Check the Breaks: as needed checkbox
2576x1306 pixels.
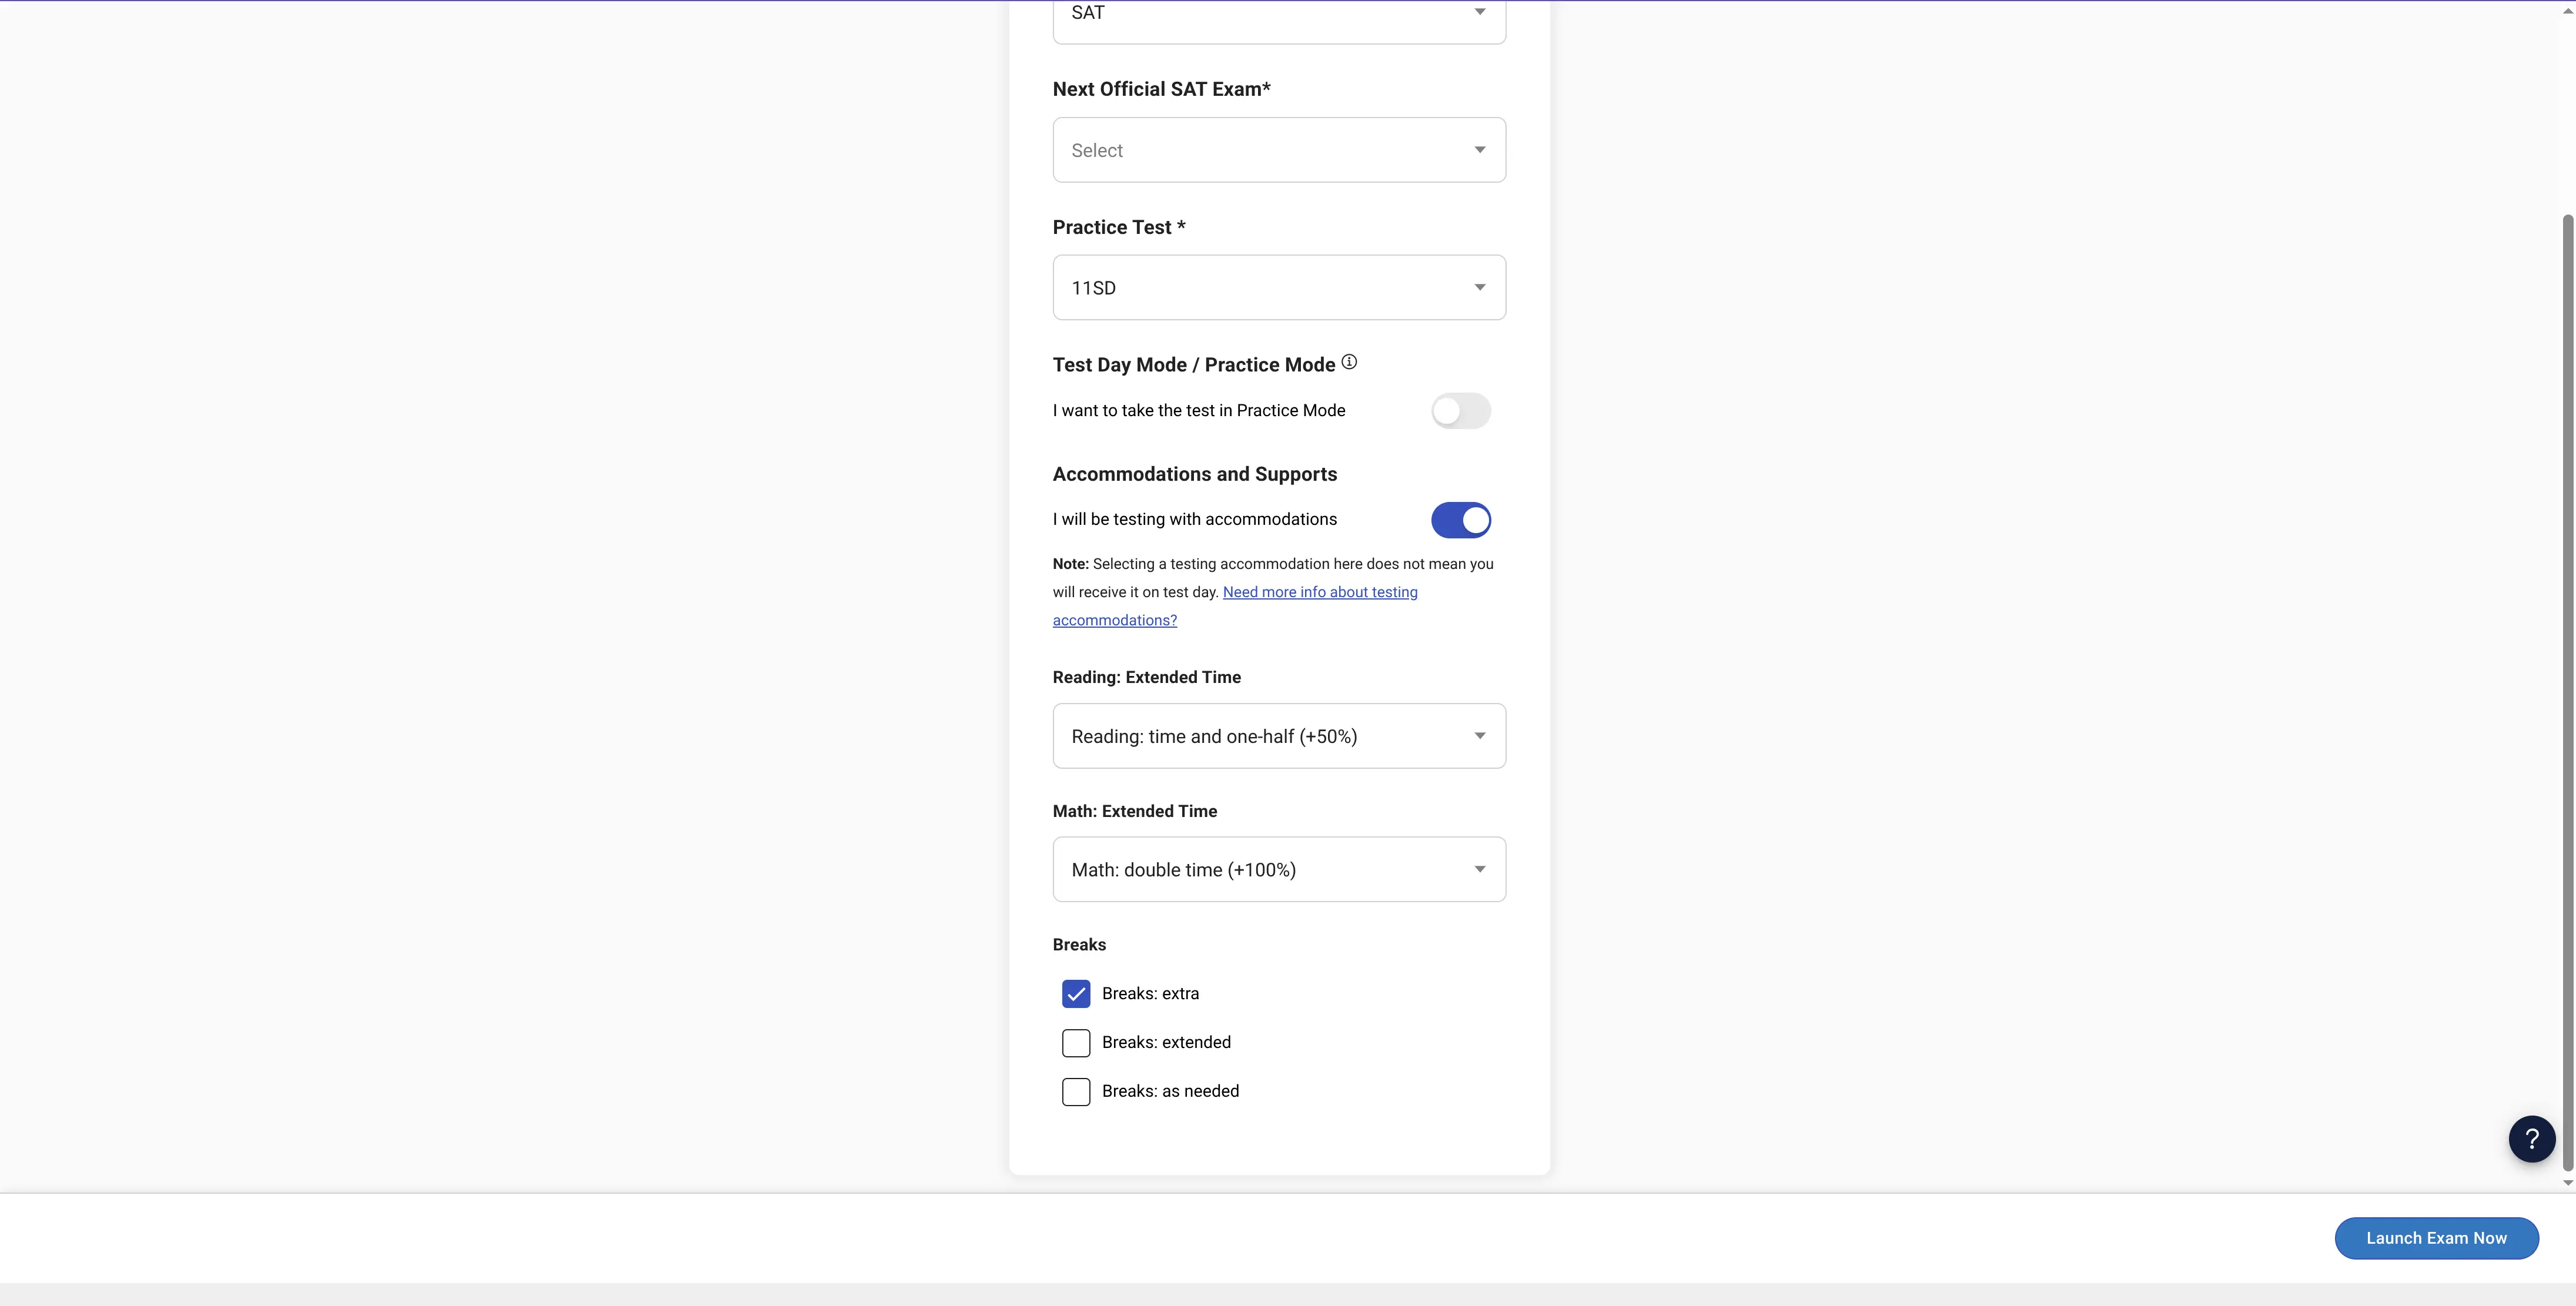pos(1076,1092)
